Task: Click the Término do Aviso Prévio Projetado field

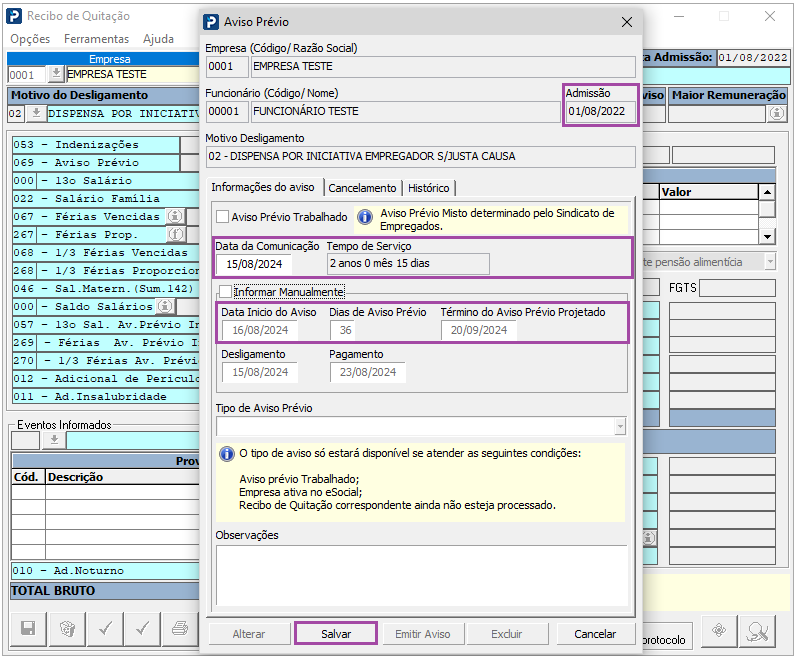Action: [x=479, y=330]
